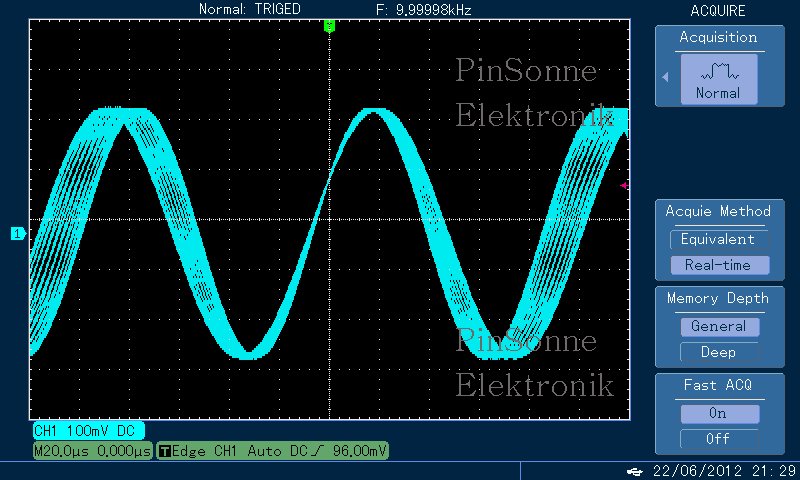Click the ACQUIRE menu title
Image resolution: width=800 pixels, height=480 pixels.
[718, 11]
